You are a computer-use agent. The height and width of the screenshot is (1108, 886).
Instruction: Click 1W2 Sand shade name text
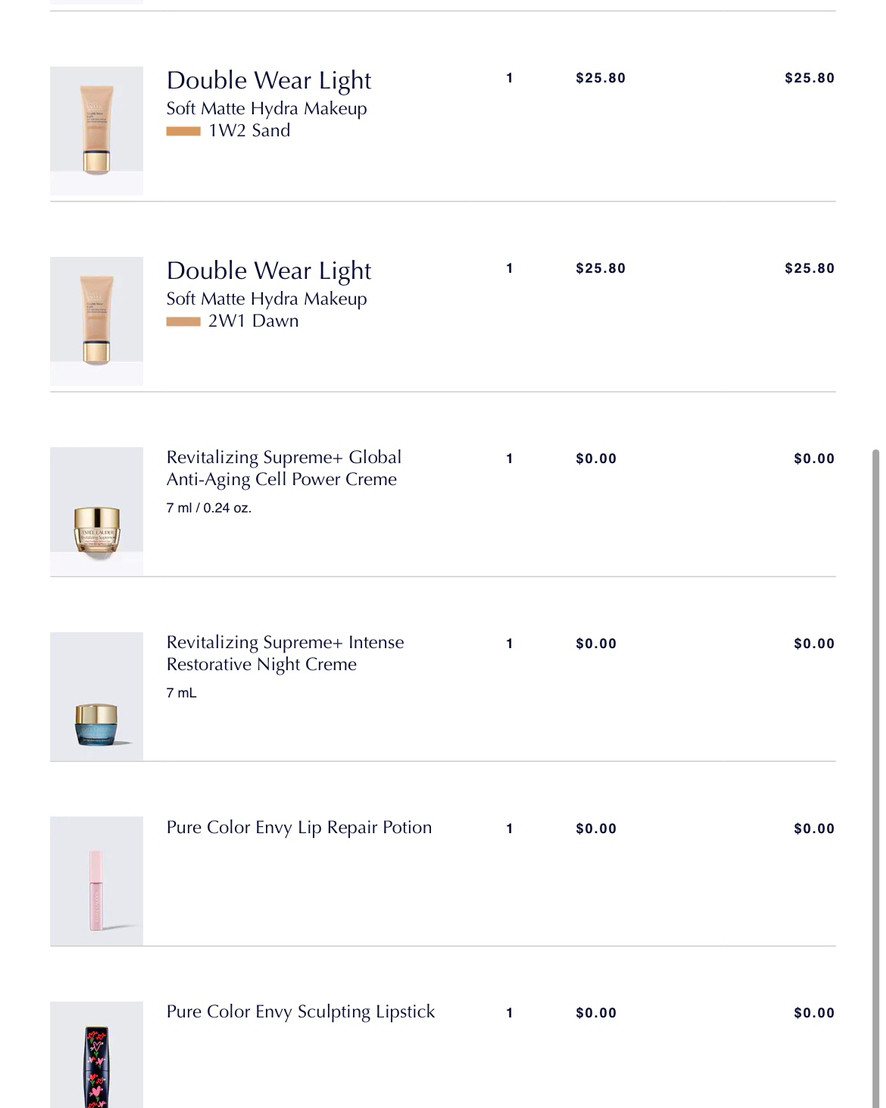pos(249,131)
